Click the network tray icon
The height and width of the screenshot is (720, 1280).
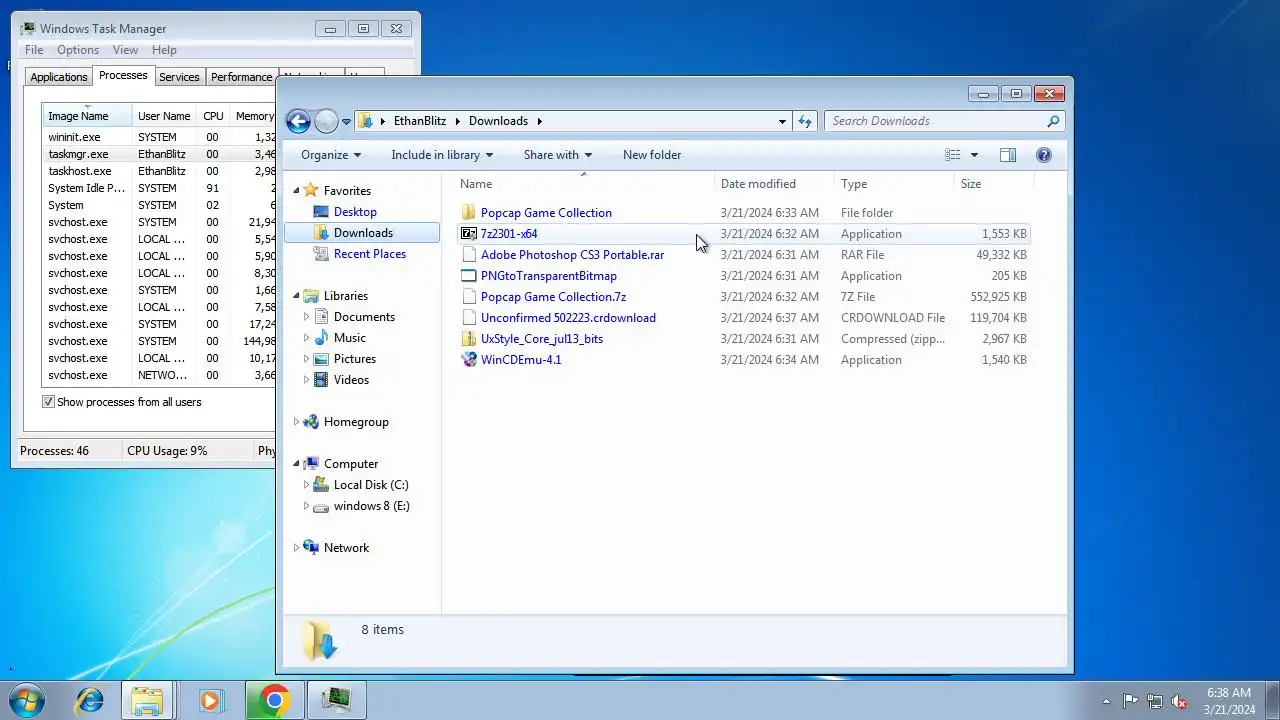pos(1155,702)
